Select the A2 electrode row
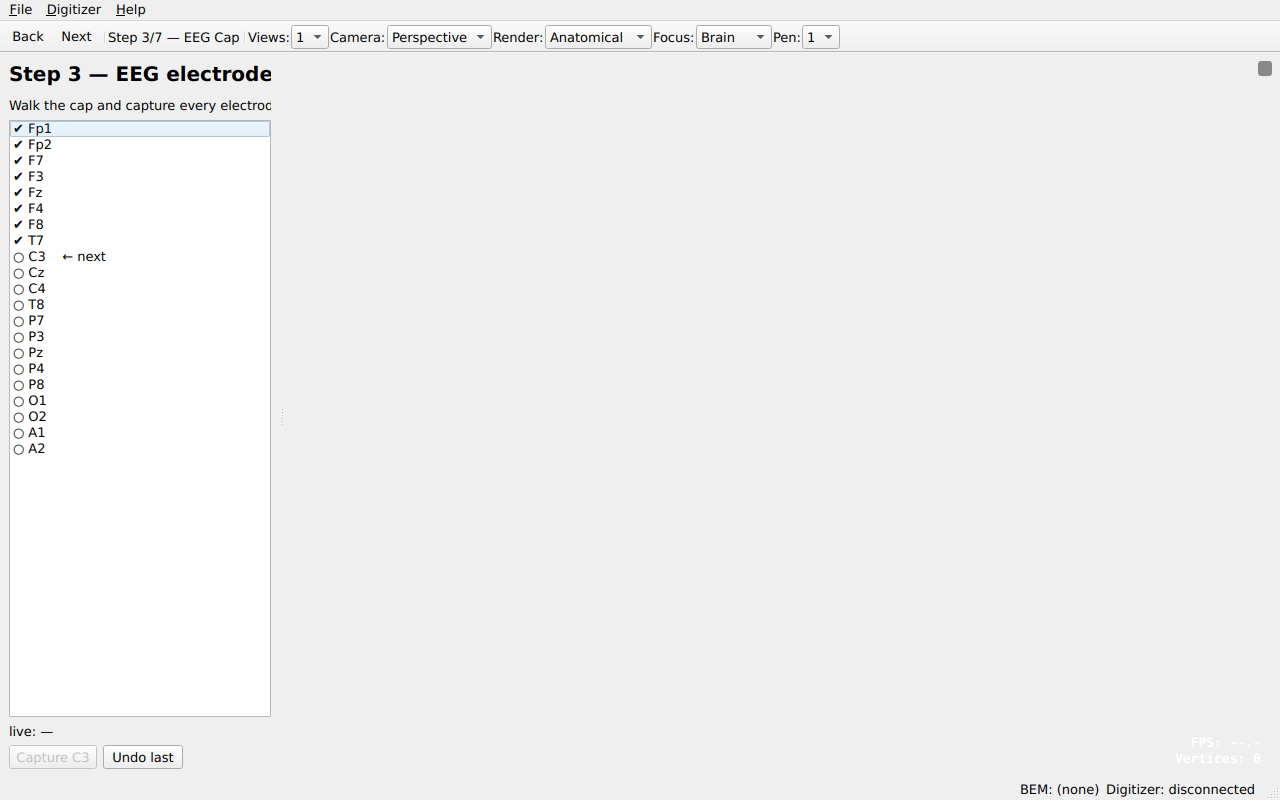The image size is (1280, 800). (x=140, y=449)
